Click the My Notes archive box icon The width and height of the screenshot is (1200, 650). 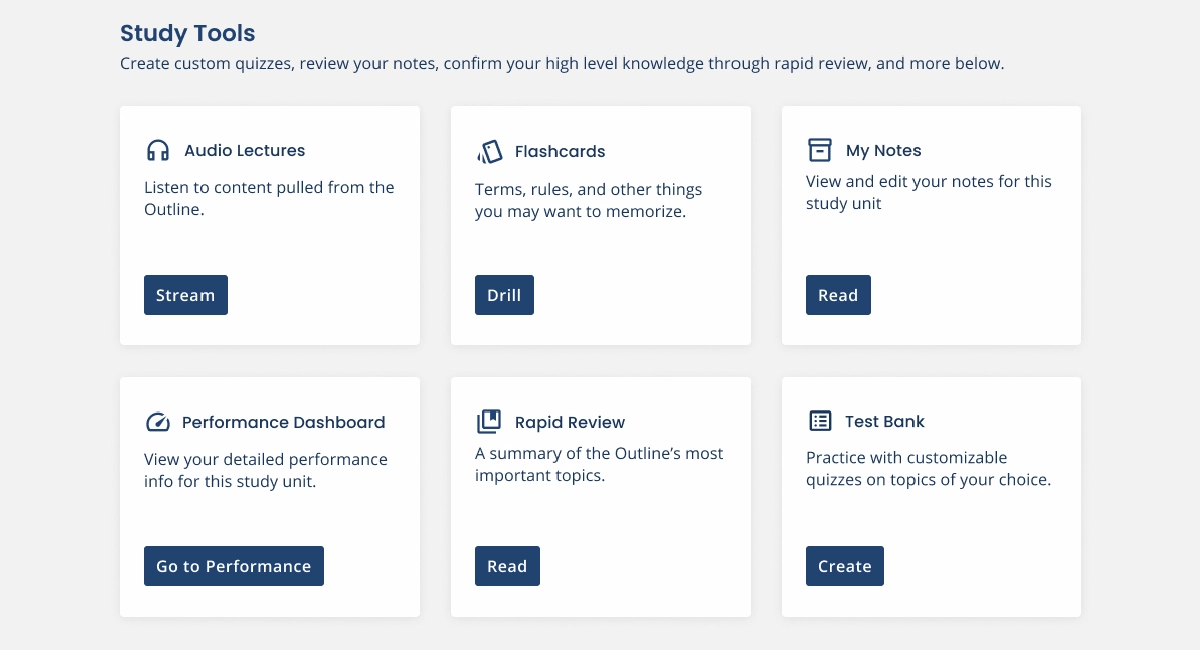[820, 150]
